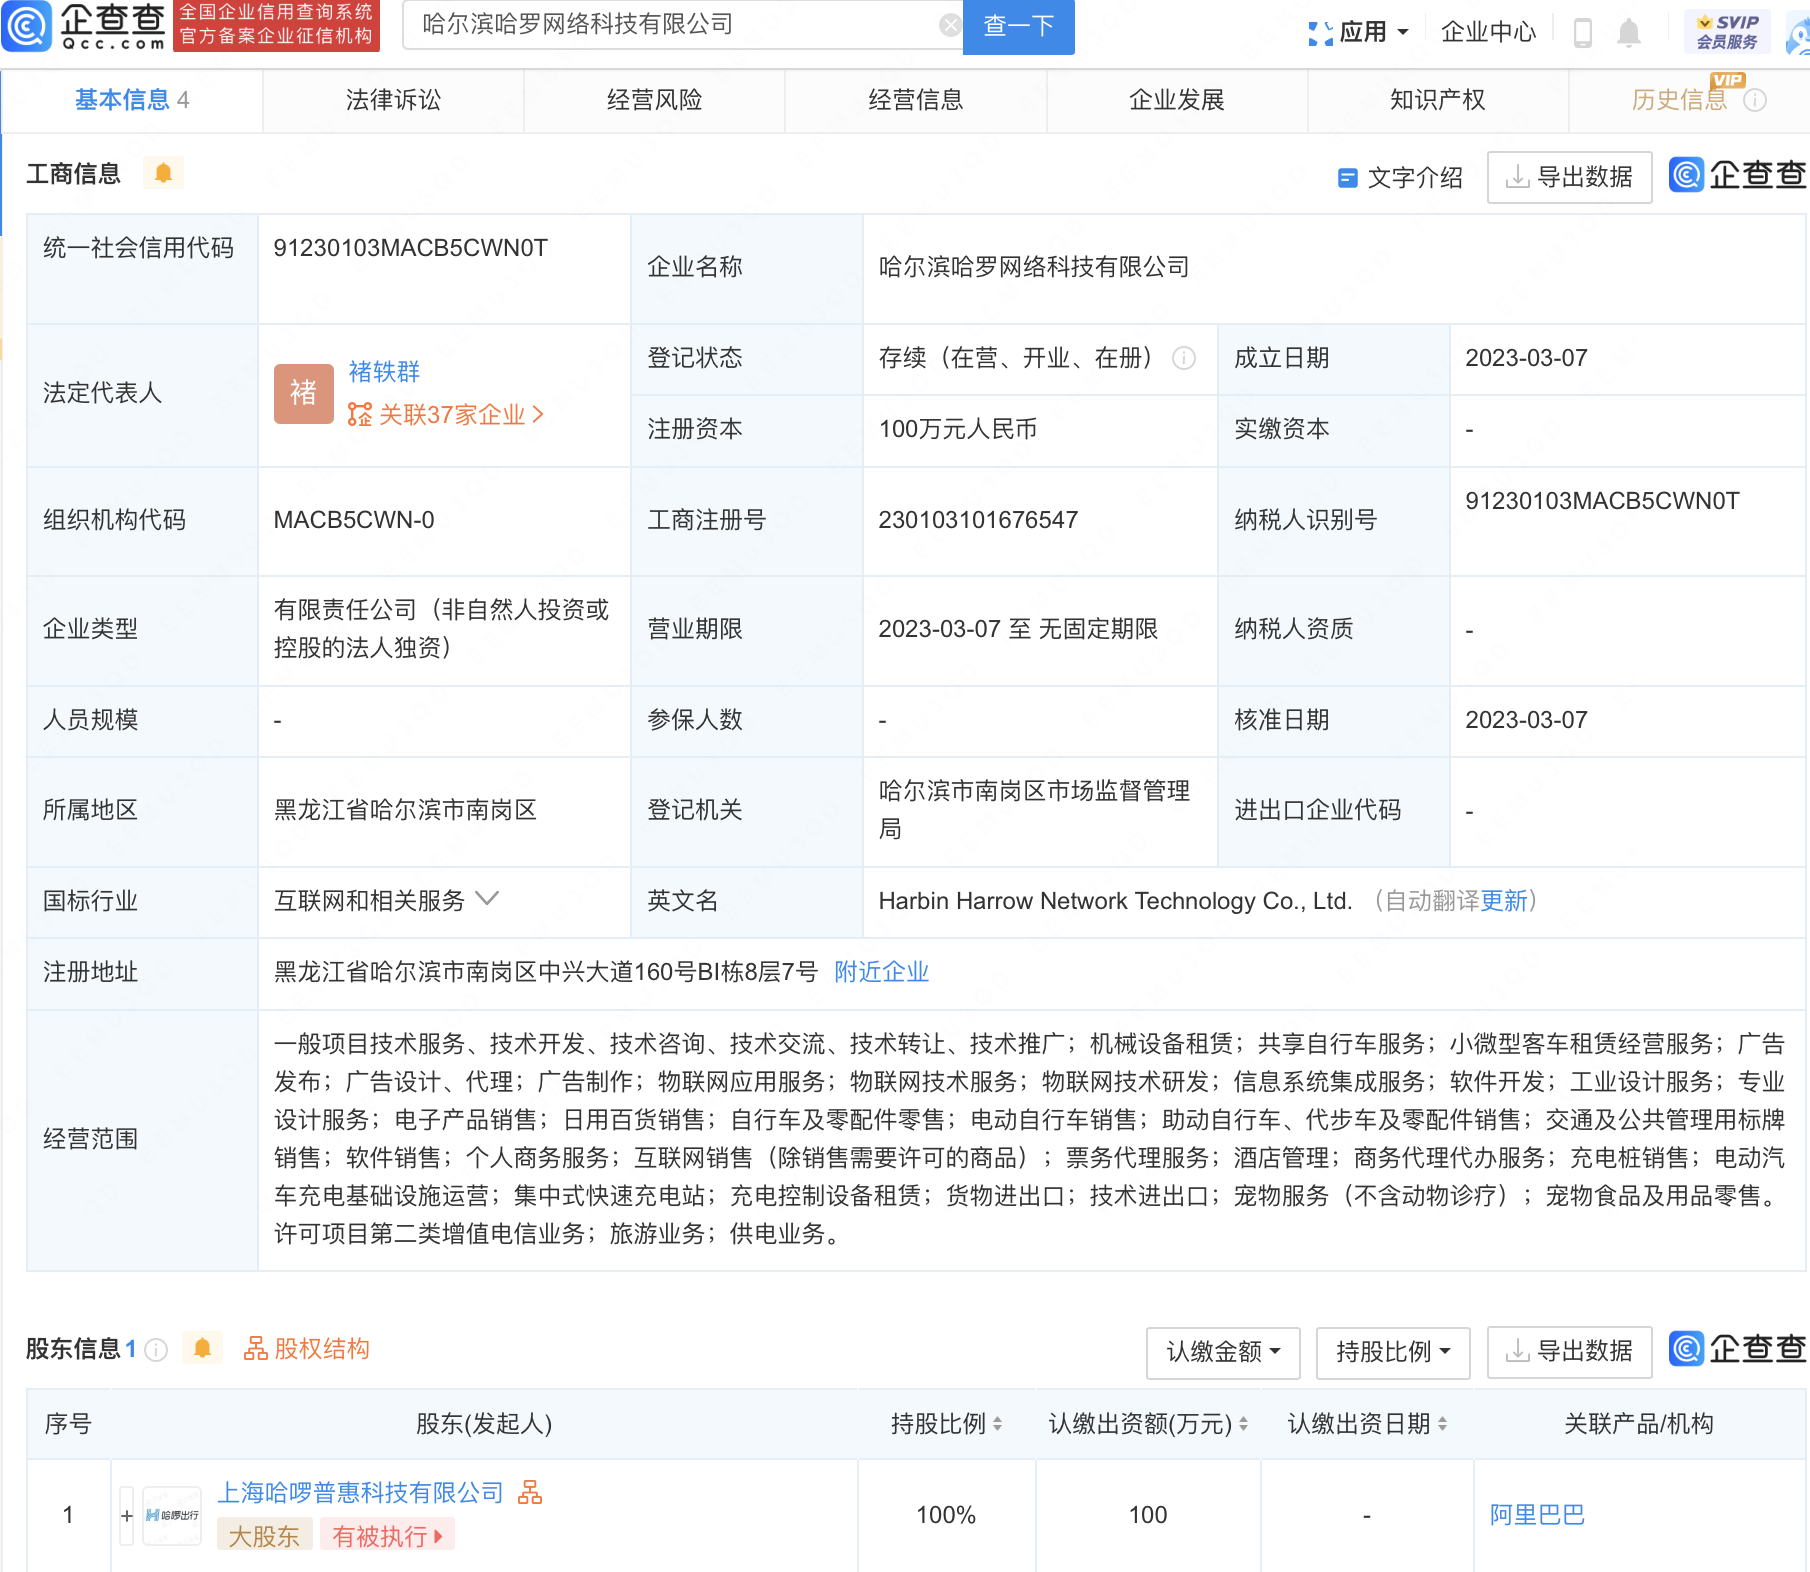Subscribe to 股东信息 alert bell
Image resolution: width=1810 pixels, height=1572 pixels.
point(202,1348)
